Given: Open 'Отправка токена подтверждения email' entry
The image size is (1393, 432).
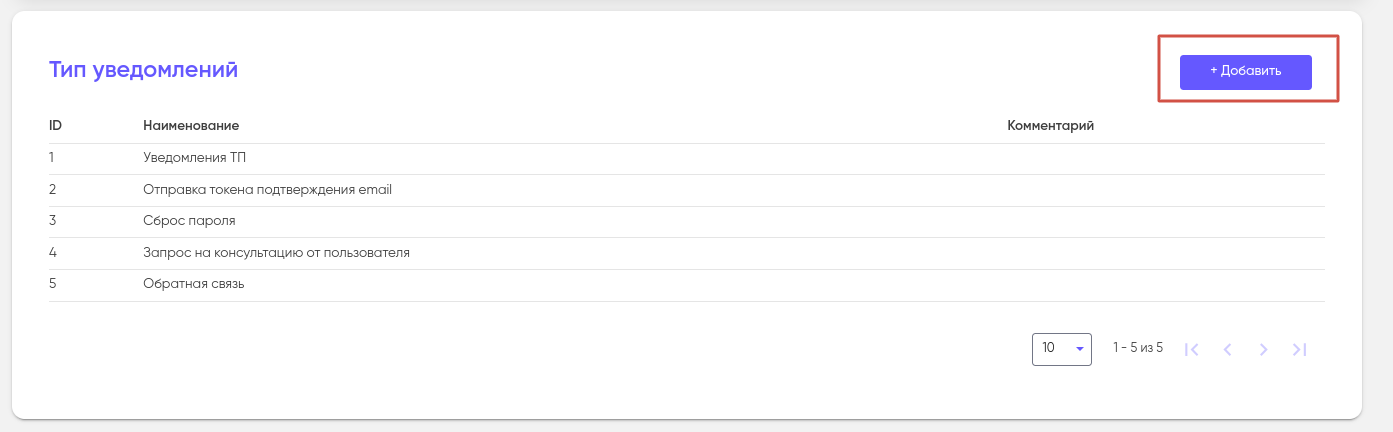Looking at the screenshot, I should tap(267, 190).
